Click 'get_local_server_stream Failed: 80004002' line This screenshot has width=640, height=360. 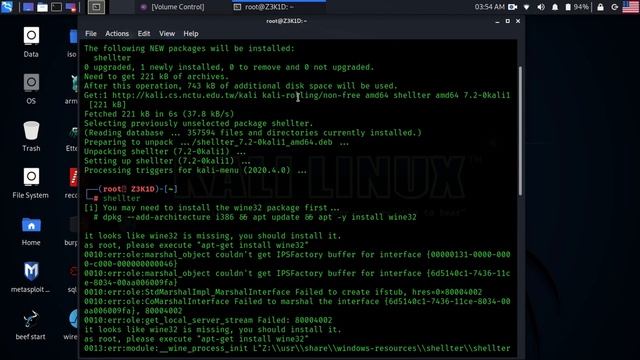(x=208, y=320)
